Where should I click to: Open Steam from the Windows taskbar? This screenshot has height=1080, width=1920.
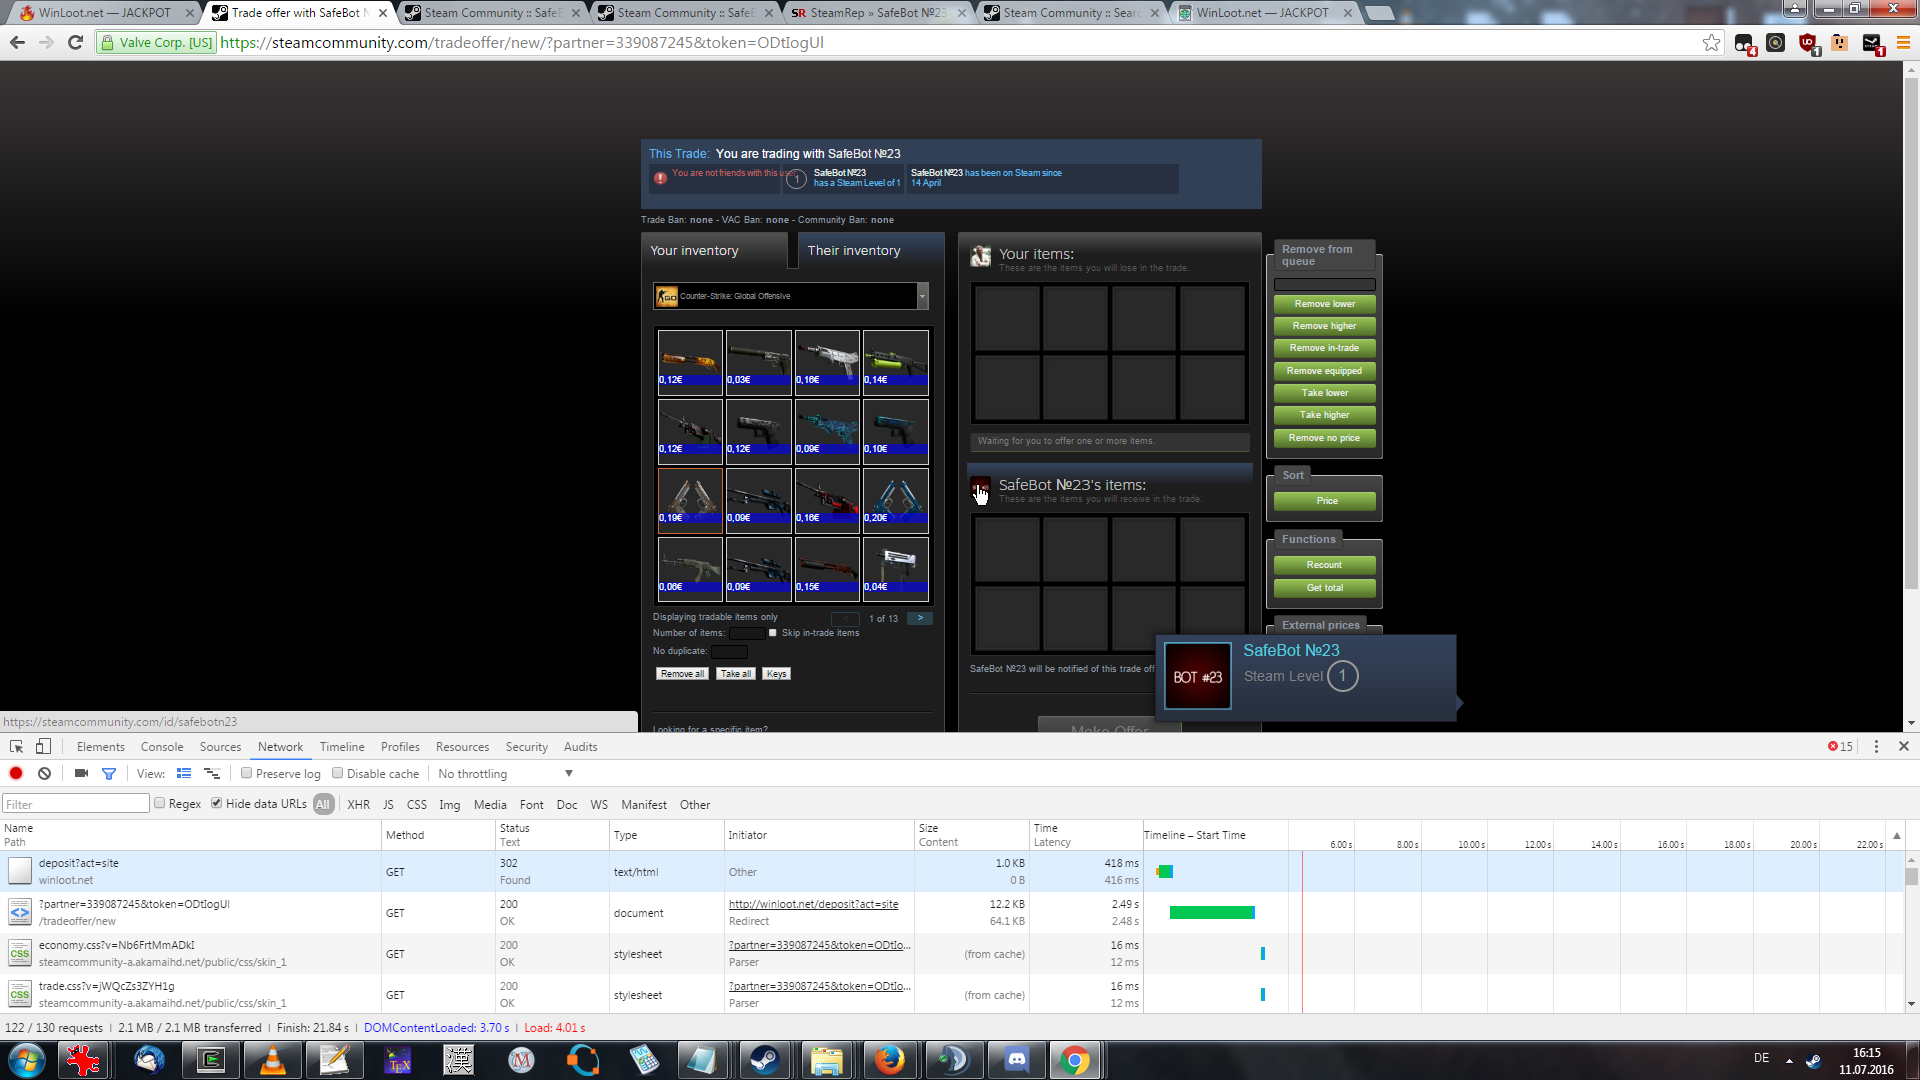765,1060
